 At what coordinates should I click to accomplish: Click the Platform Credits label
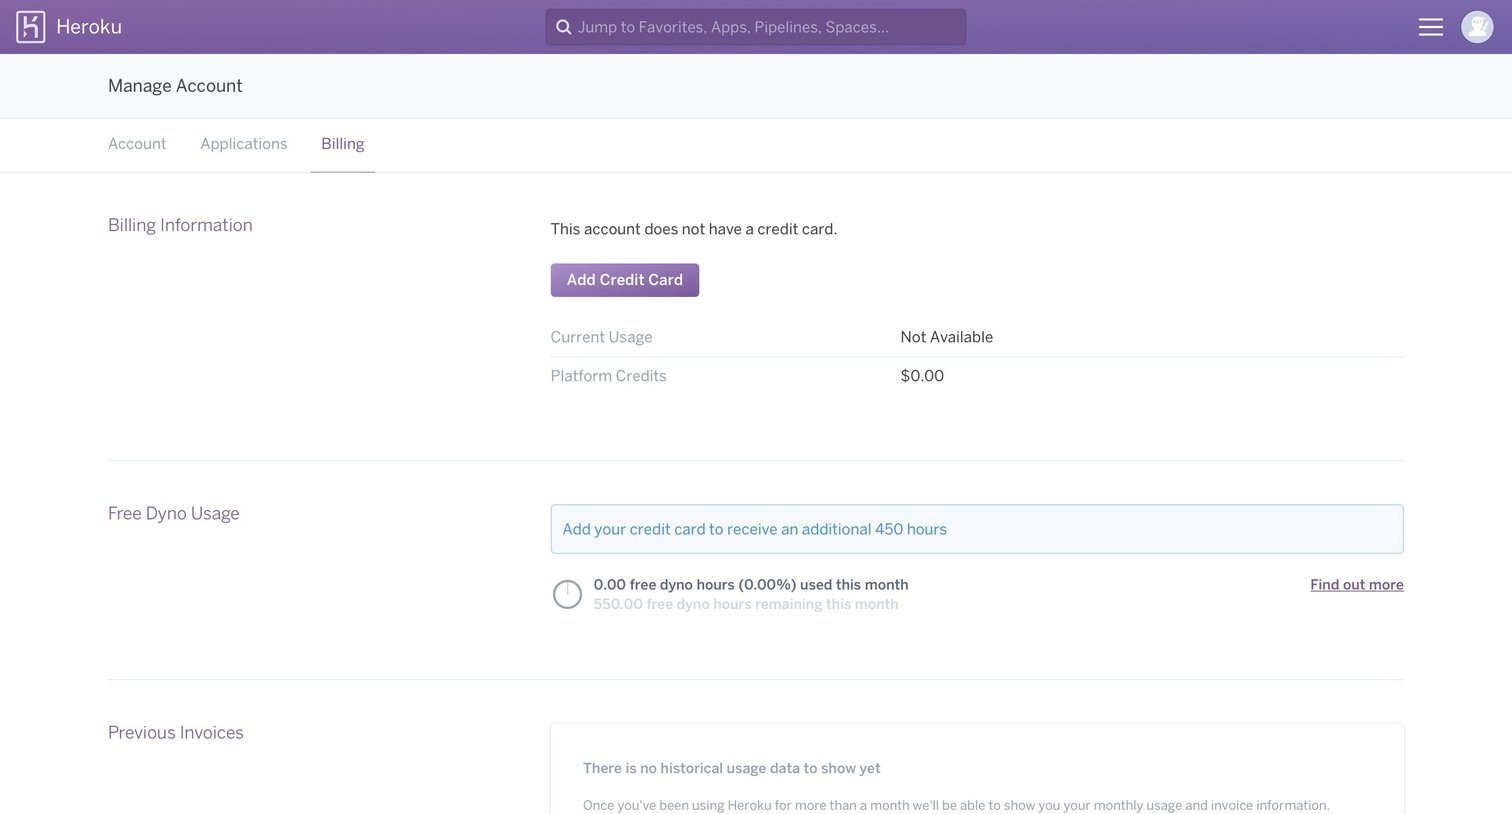(x=608, y=376)
